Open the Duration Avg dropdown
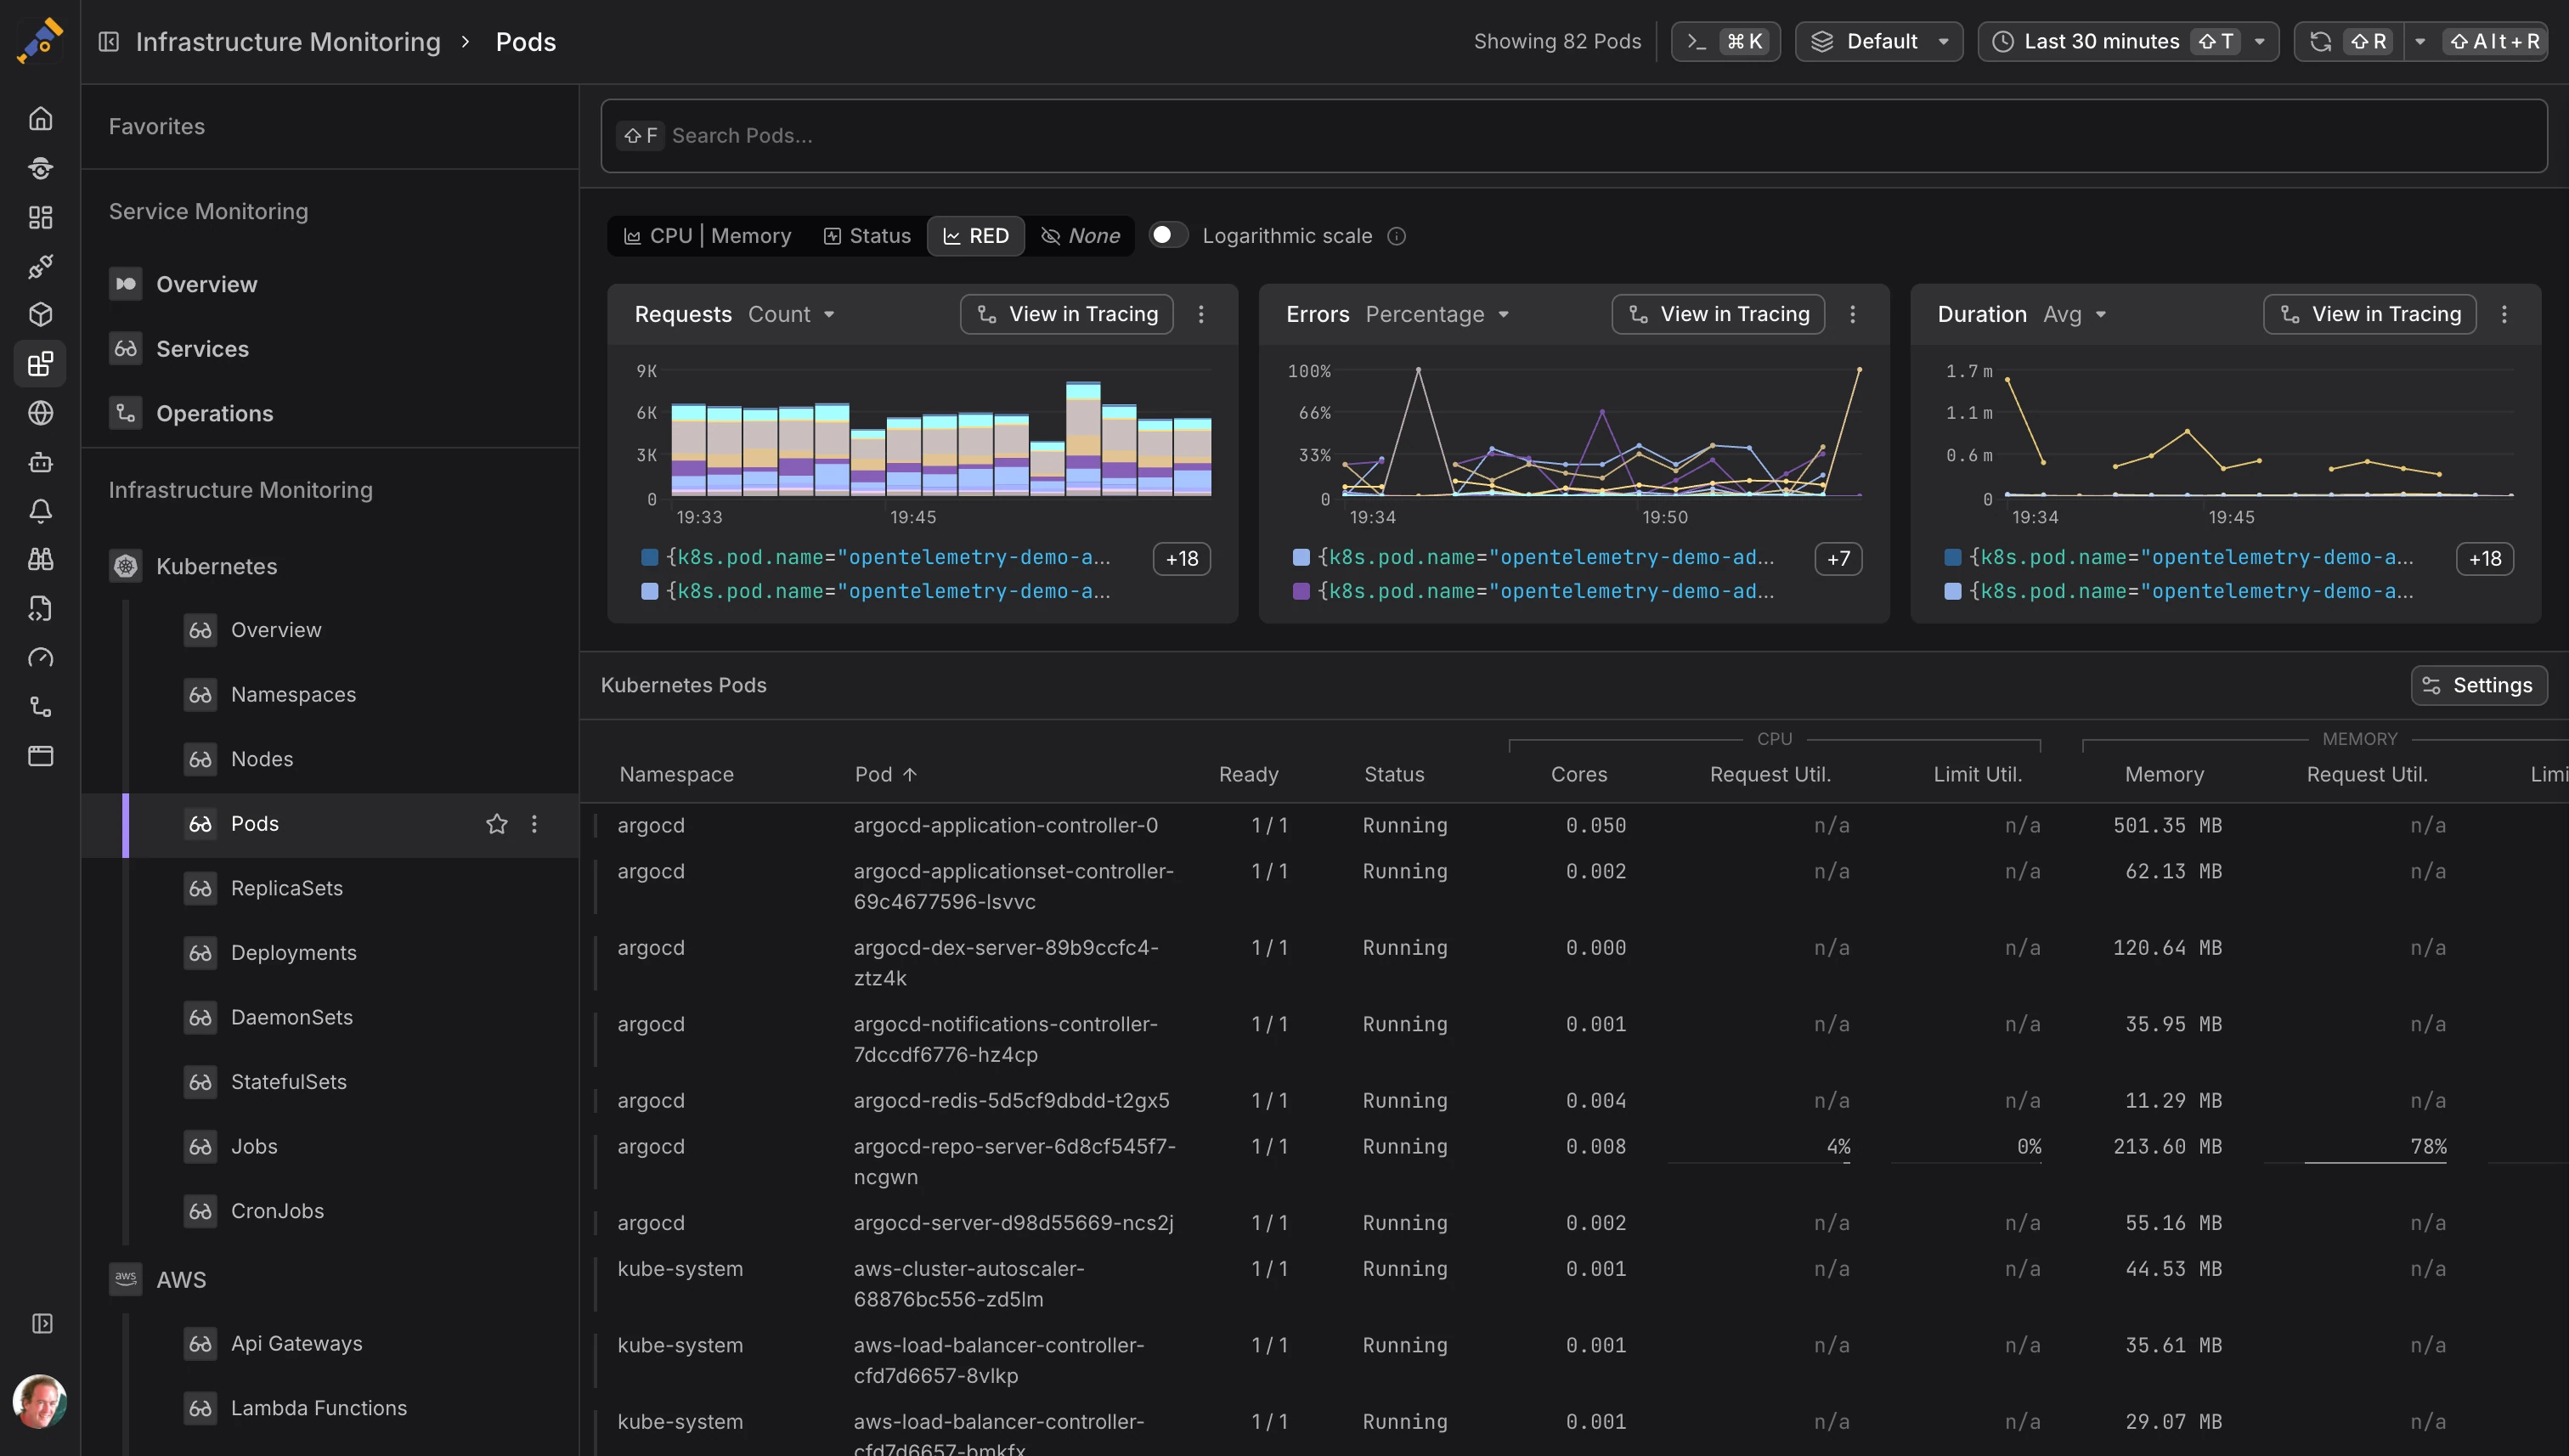 pos(2076,314)
